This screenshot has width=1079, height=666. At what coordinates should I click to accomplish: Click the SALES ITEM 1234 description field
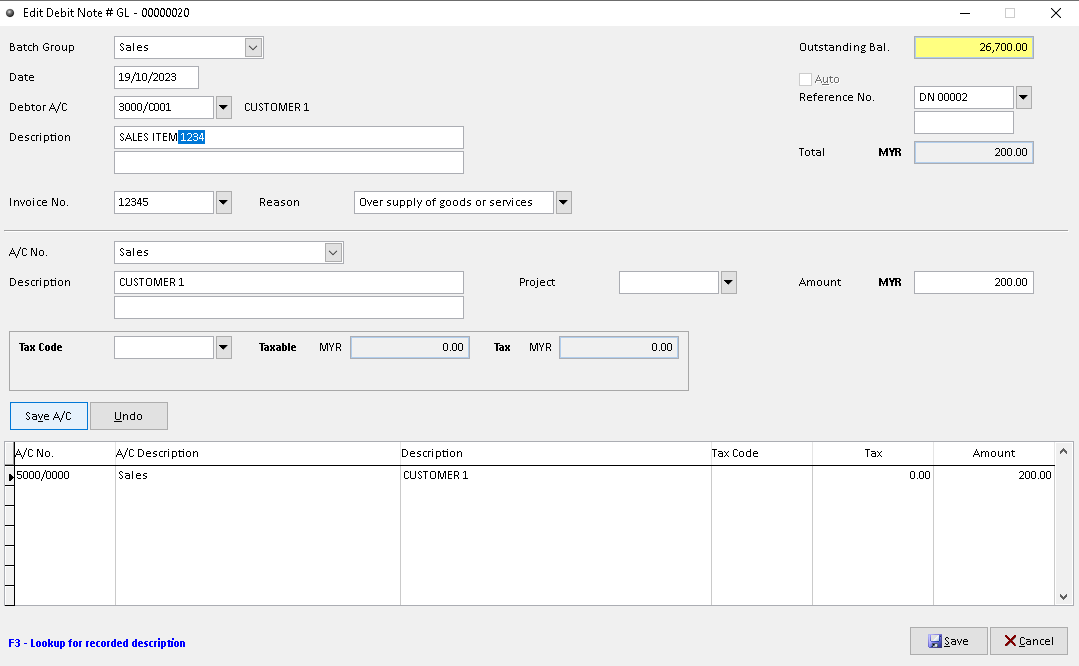click(288, 137)
